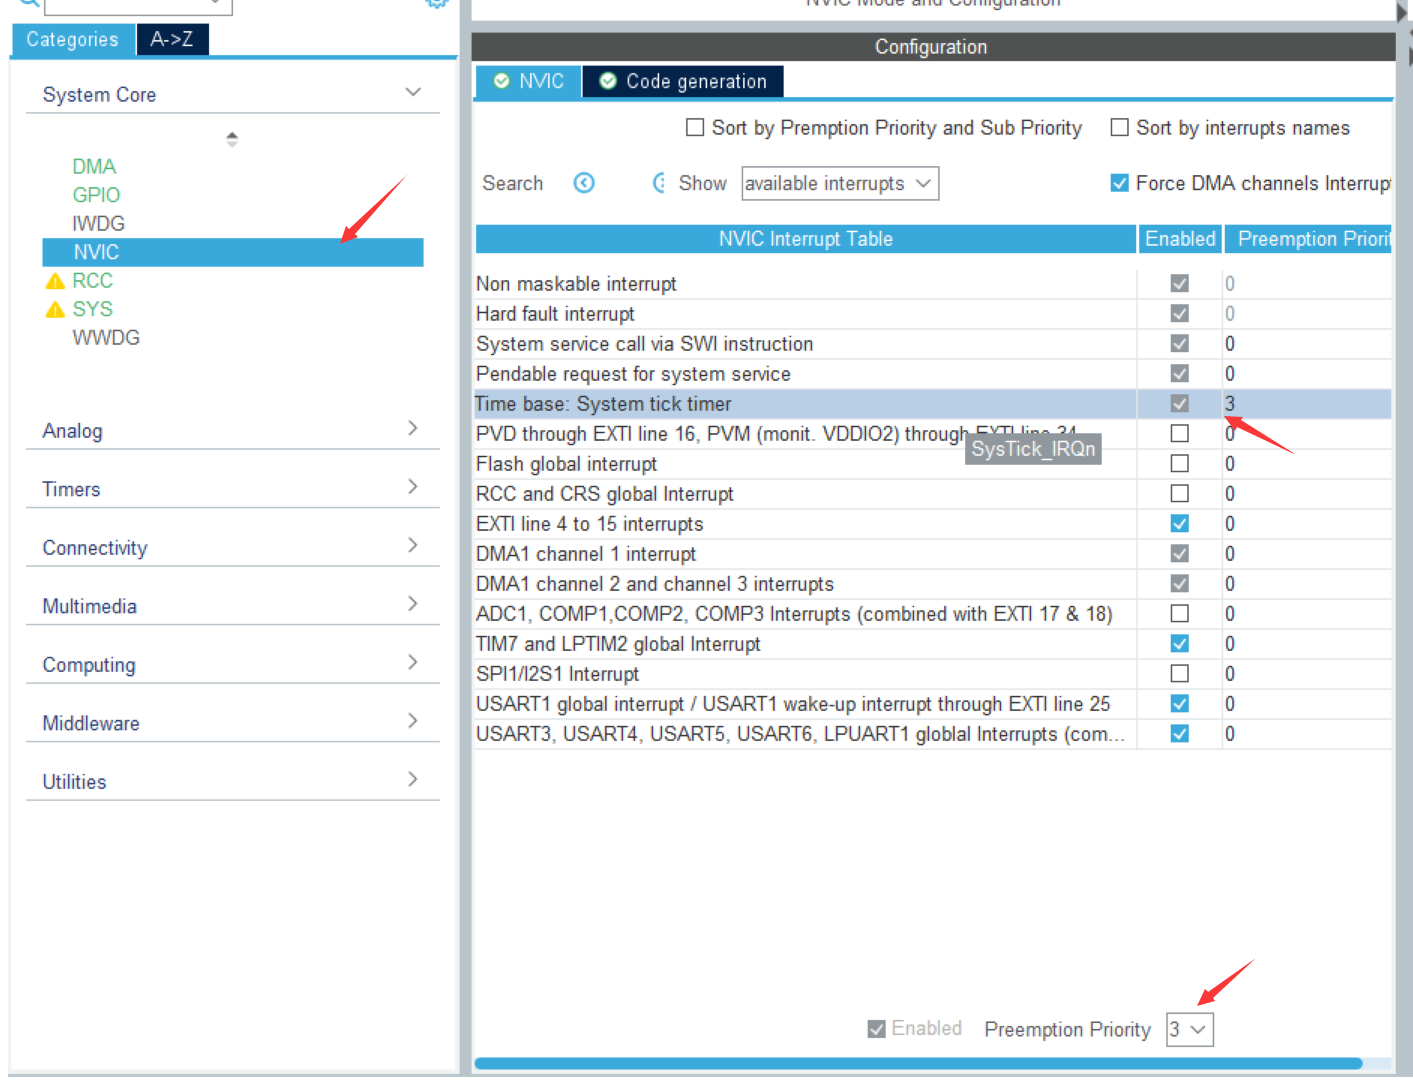Click priority value 3 of System tick timer

1230,404
